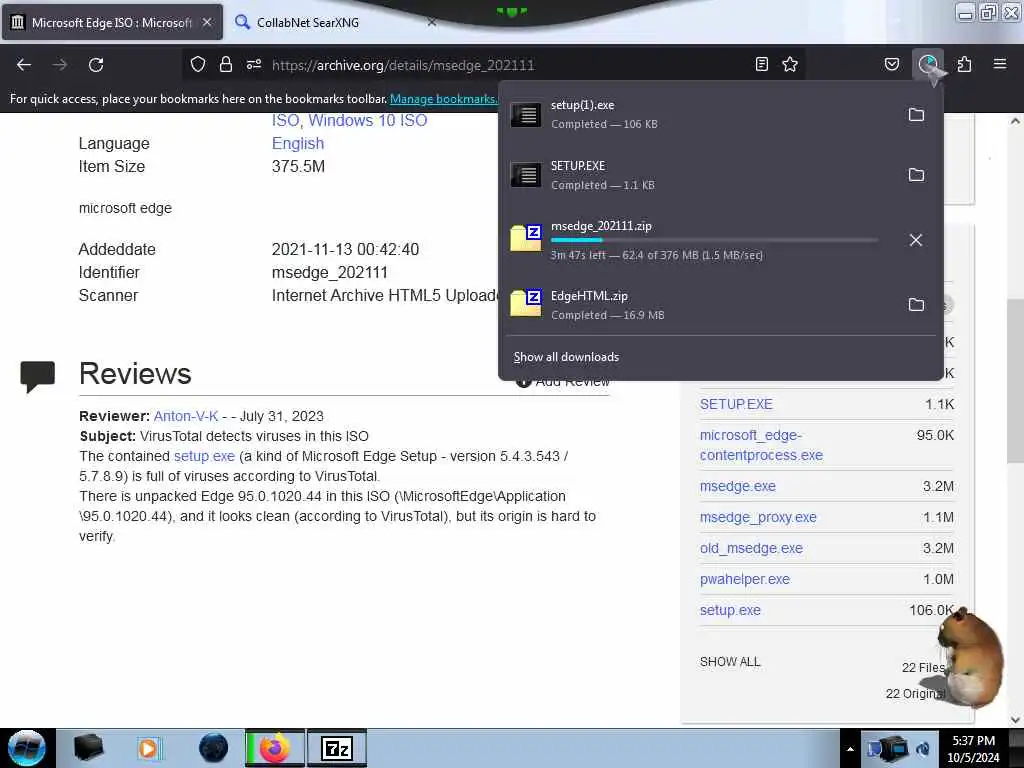Image resolution: width=1024 pixels, height=768 pixels.
Task: Toggle reader view icon
Action: (x=761, y=64)
